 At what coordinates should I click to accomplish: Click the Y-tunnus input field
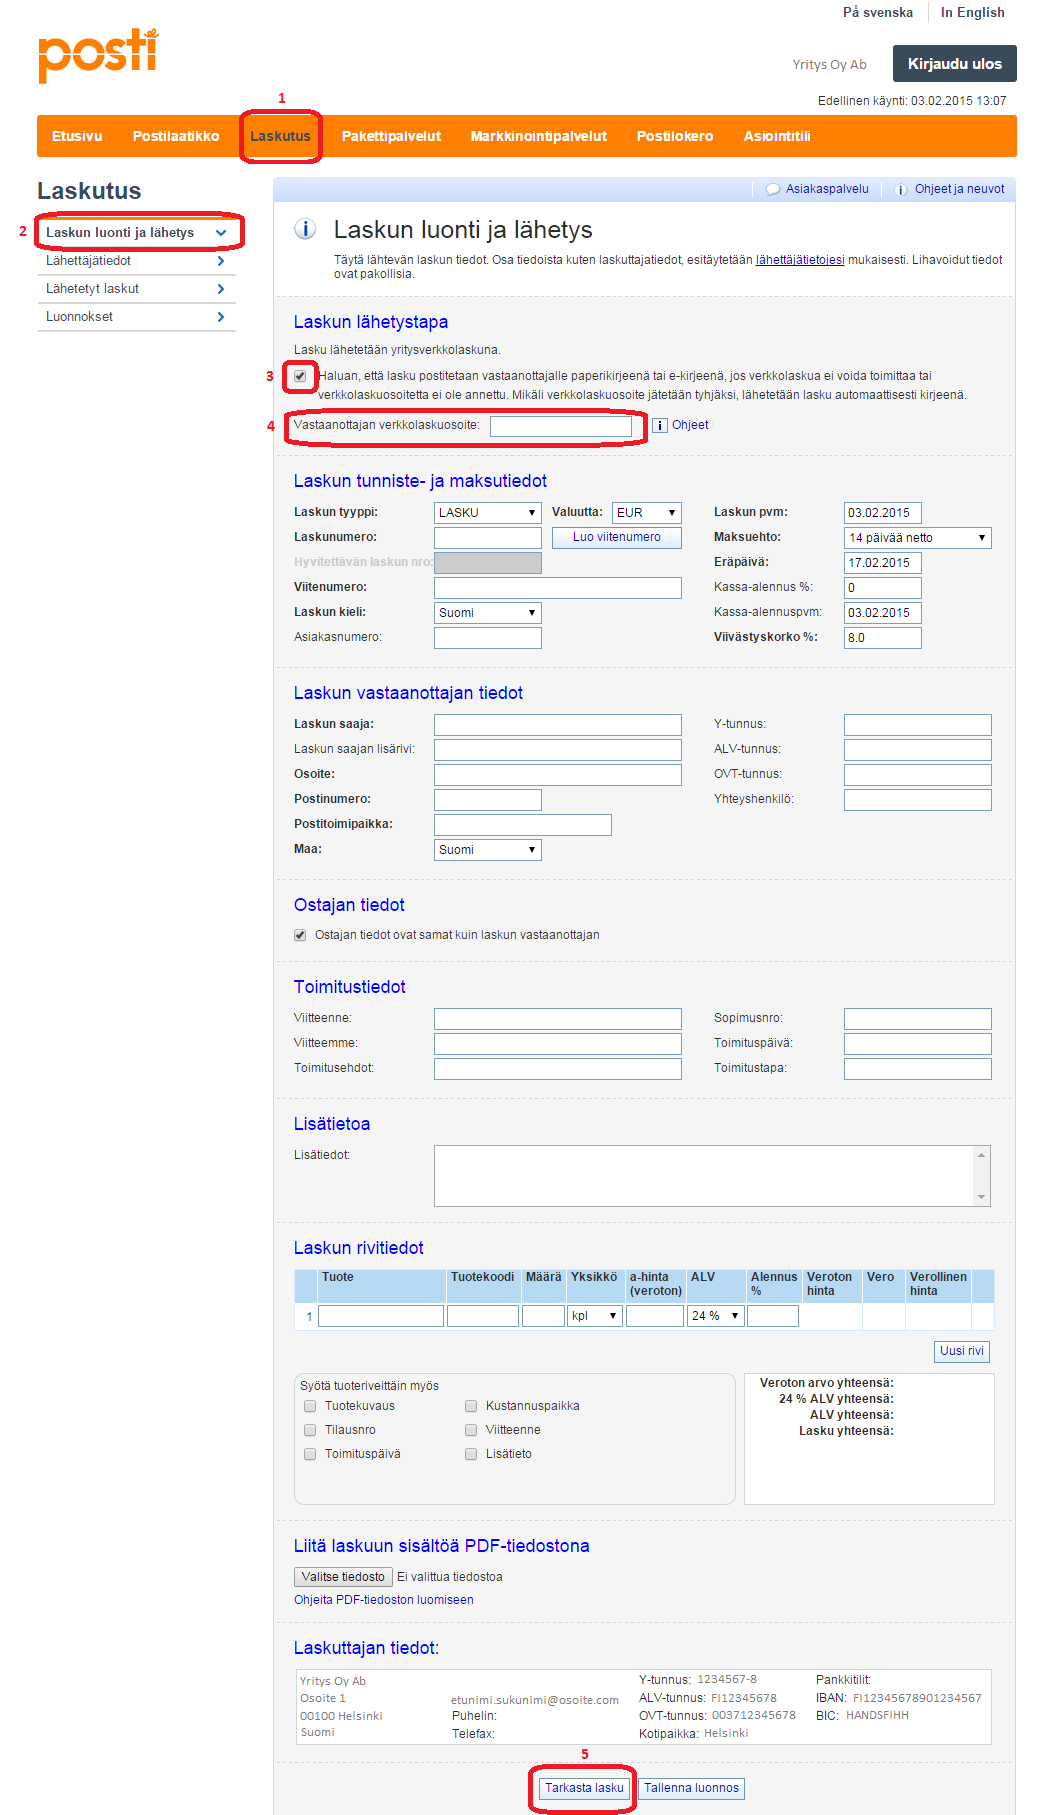918,725
